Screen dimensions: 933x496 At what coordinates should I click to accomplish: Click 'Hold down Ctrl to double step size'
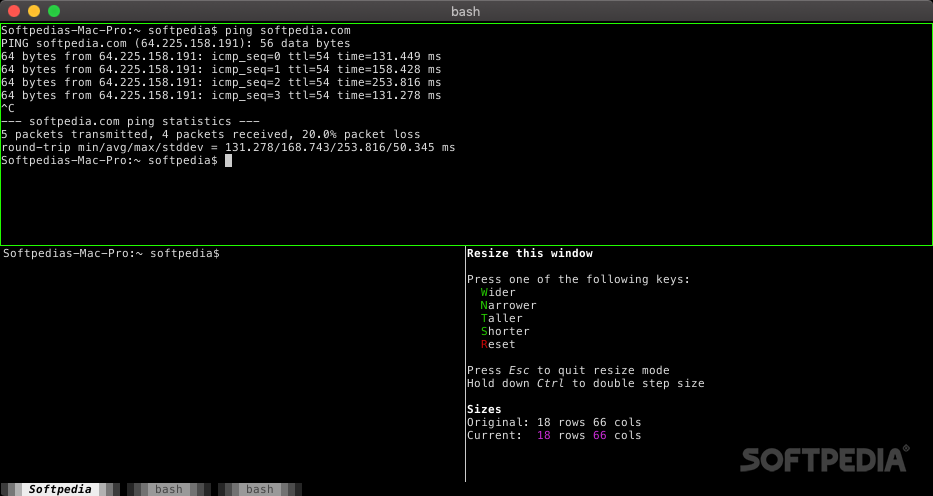click(586, 383)
